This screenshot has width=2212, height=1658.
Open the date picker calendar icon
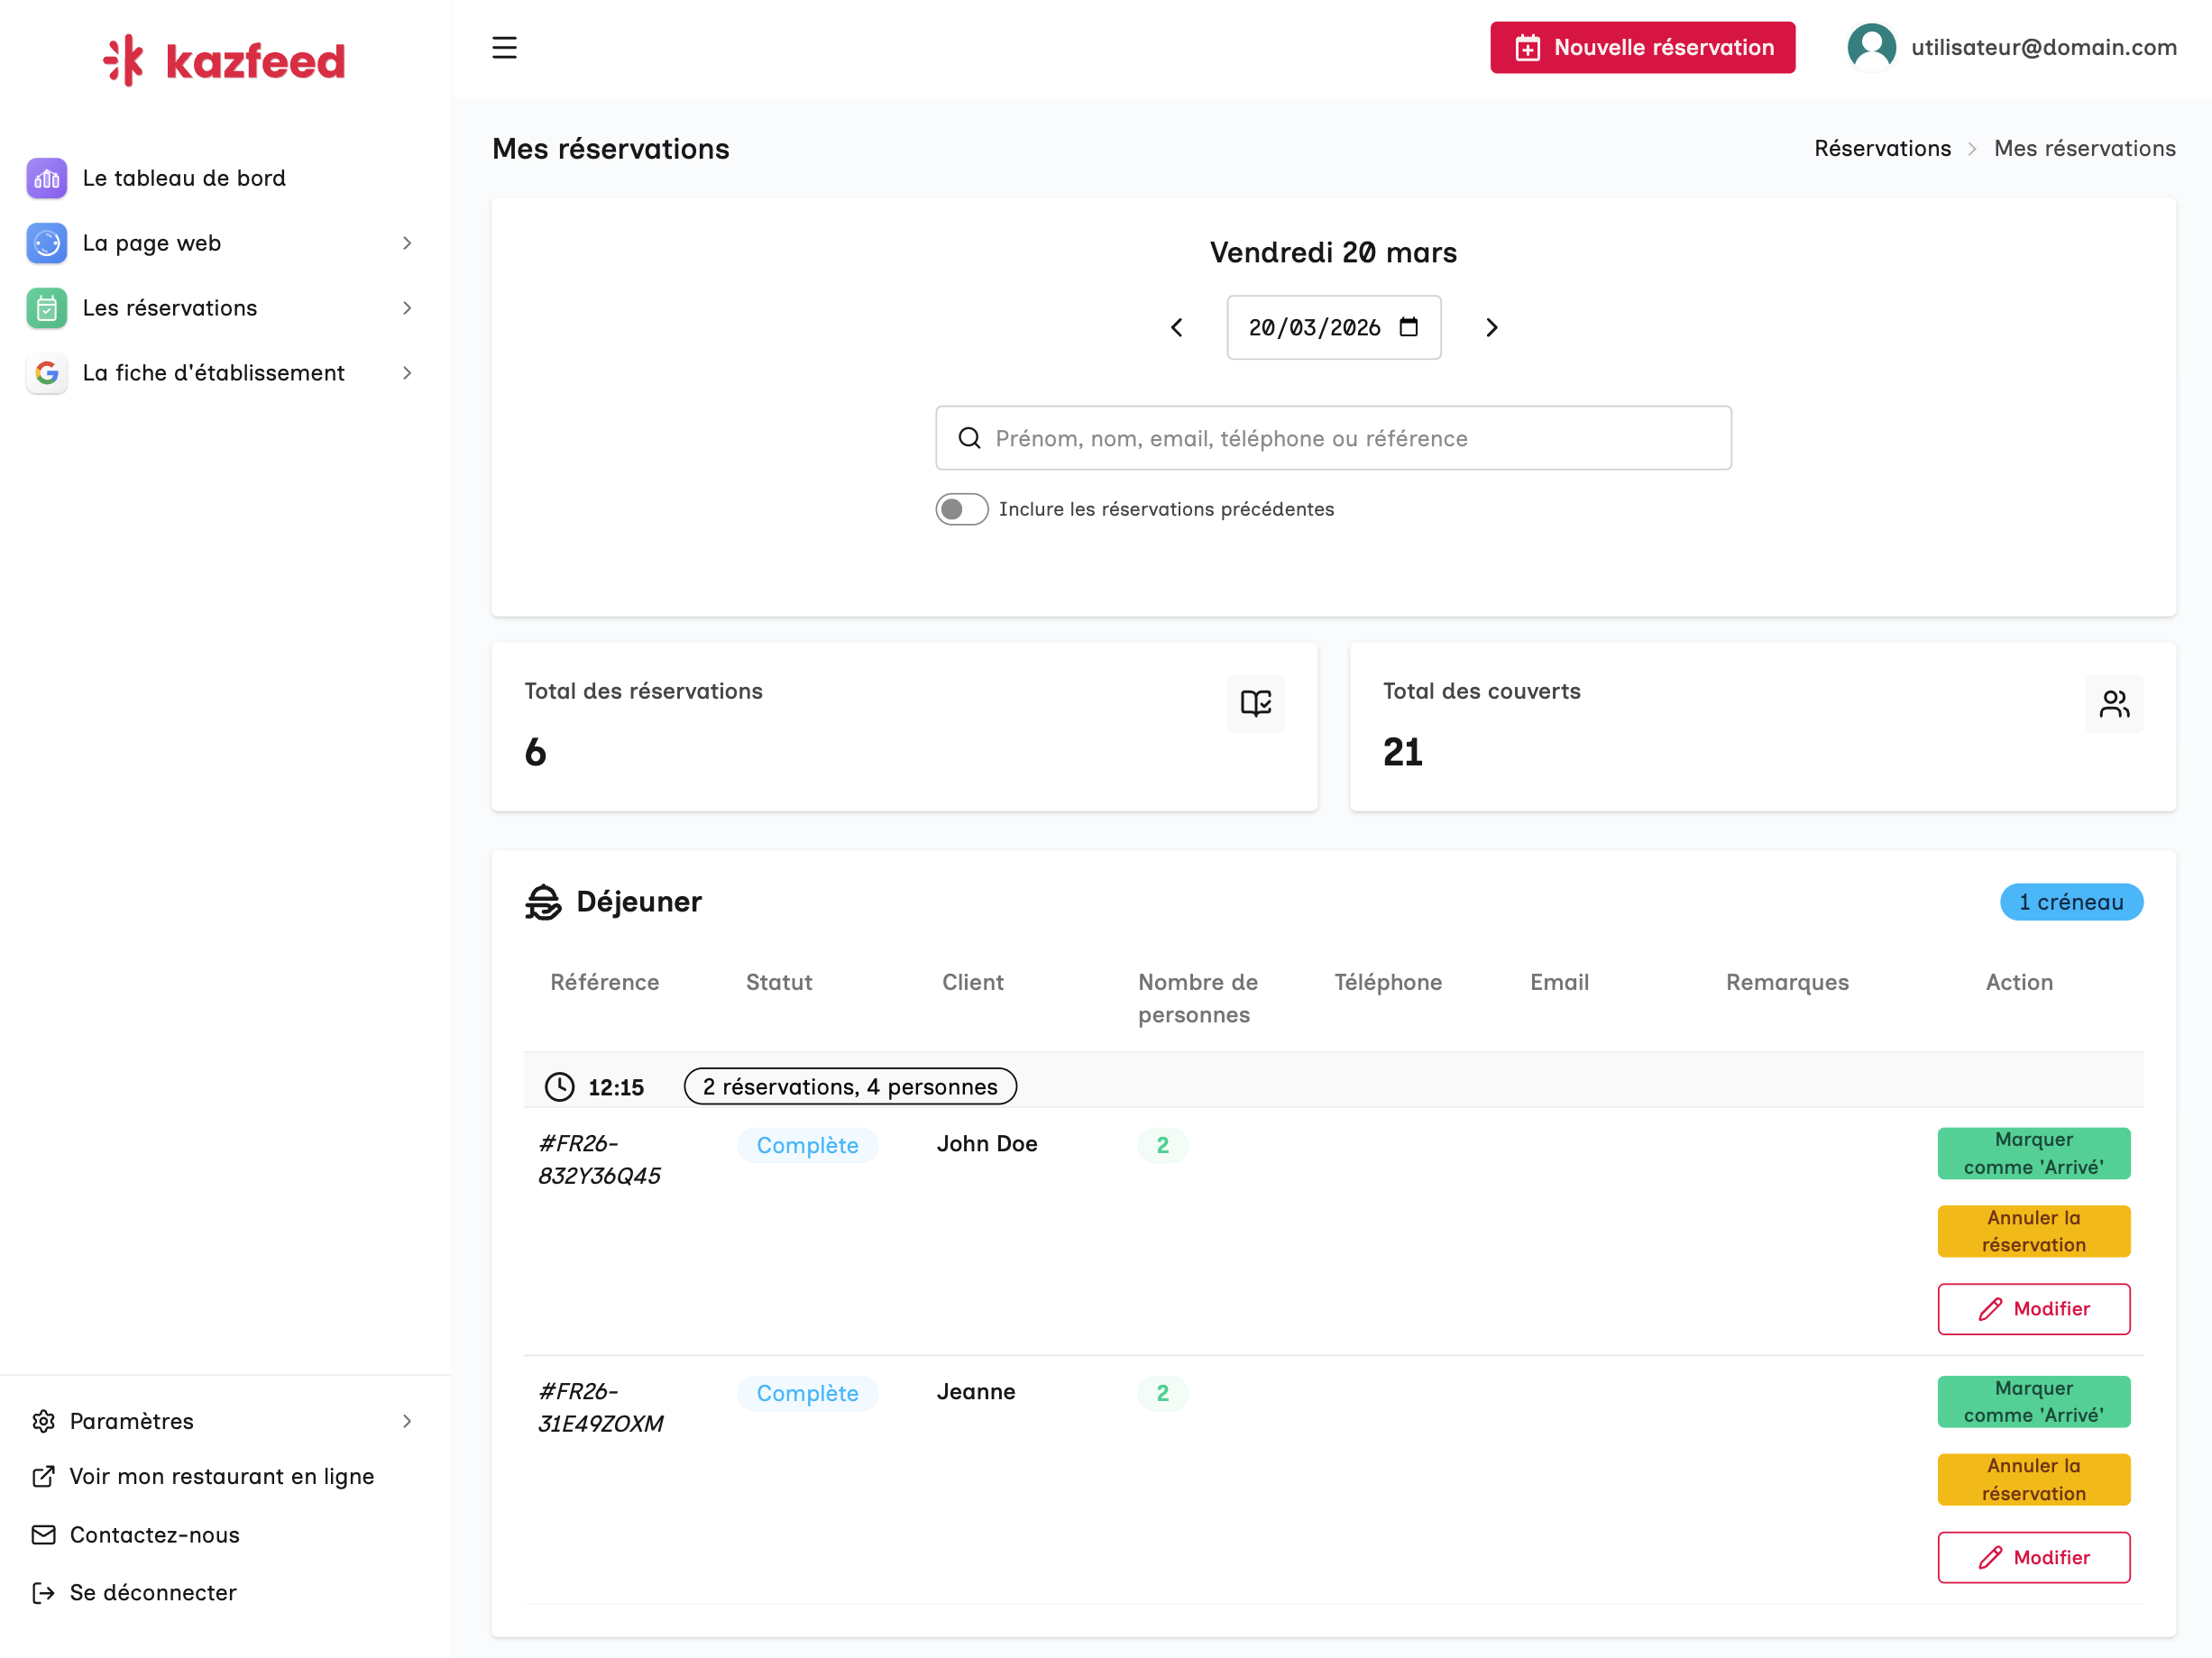click(1408, 327)
